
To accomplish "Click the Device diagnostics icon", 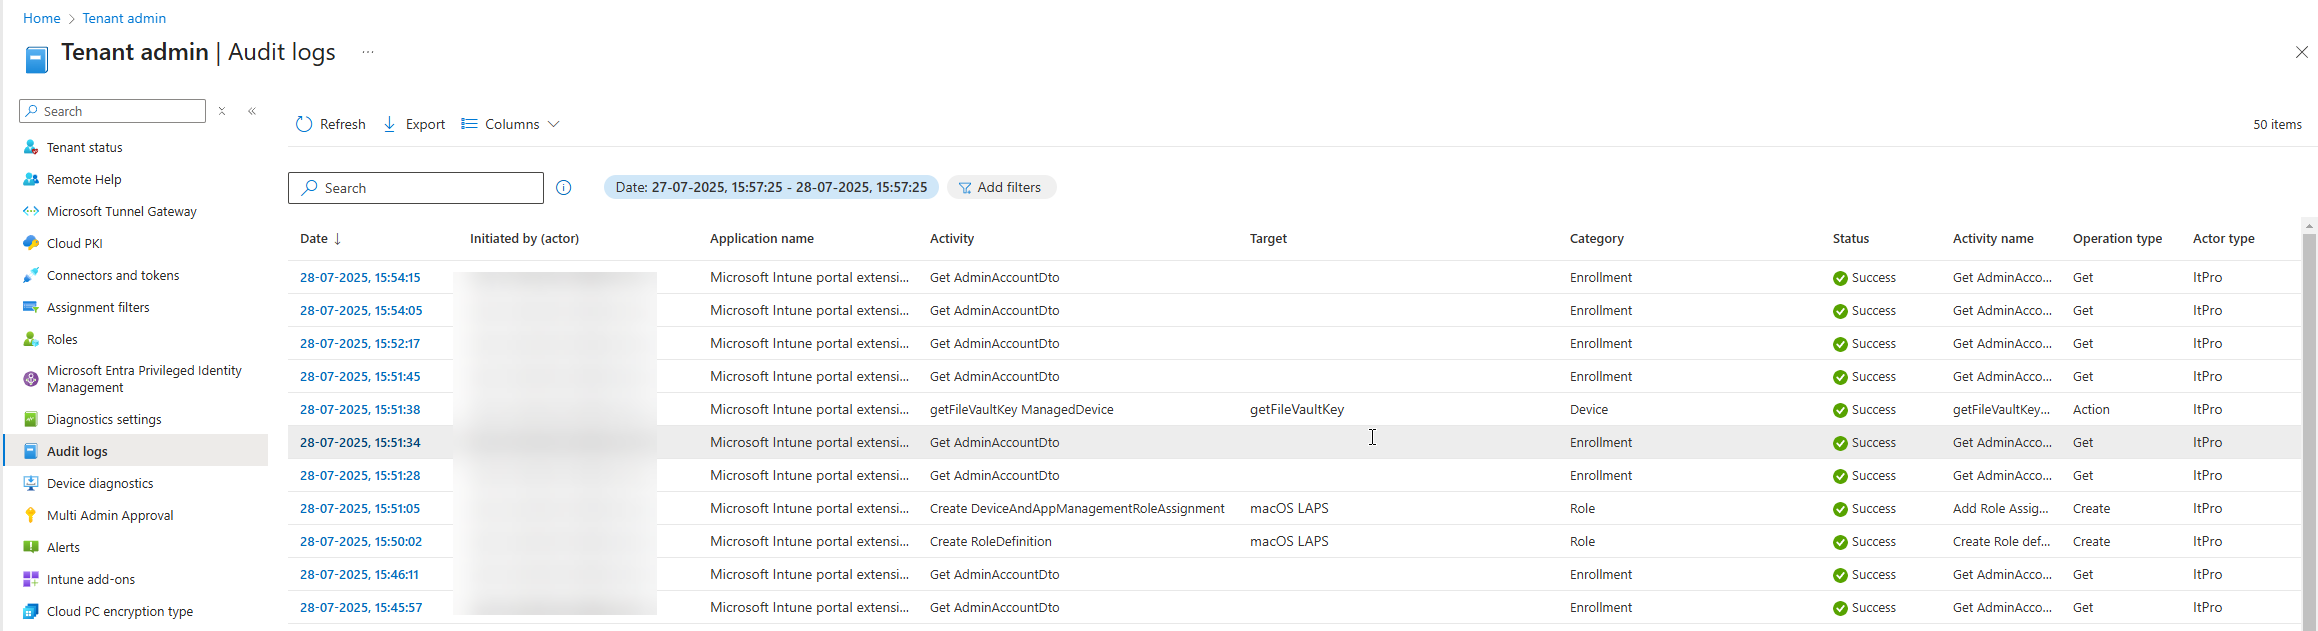I will click(x=31, y=483).
